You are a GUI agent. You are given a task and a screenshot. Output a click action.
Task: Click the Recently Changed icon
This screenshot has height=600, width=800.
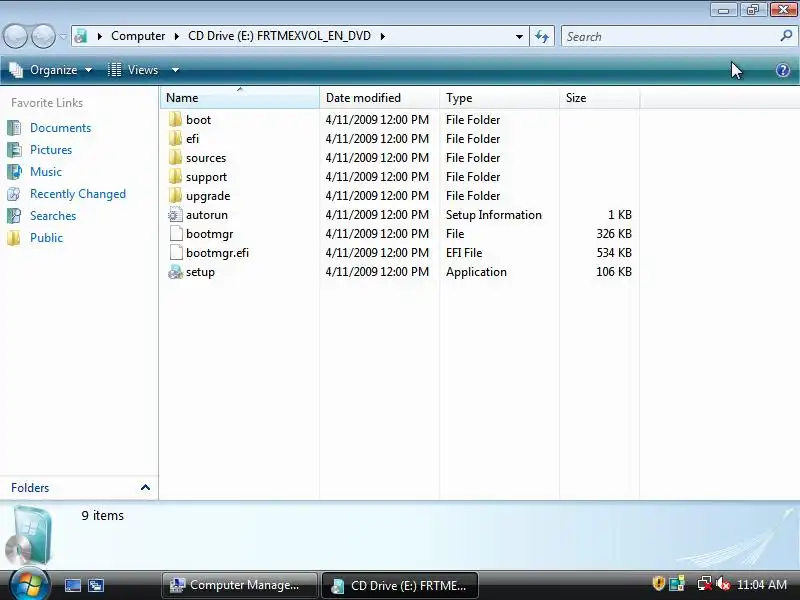click(14, 194)
